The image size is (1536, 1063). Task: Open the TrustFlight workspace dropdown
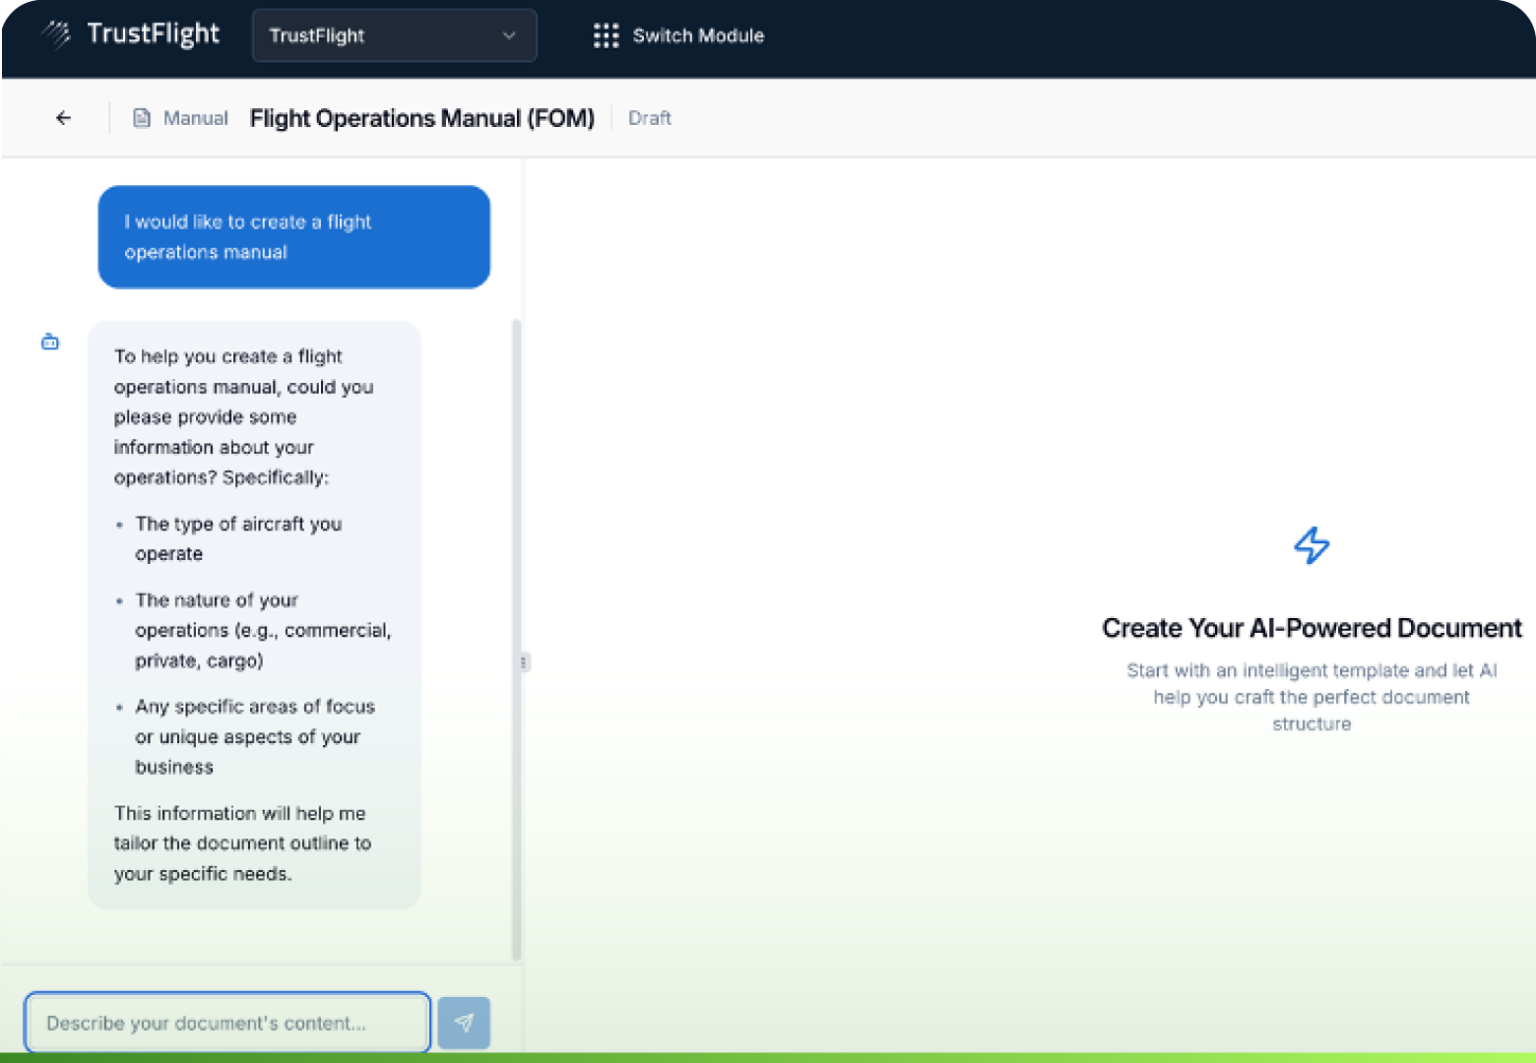pos(393,35)
